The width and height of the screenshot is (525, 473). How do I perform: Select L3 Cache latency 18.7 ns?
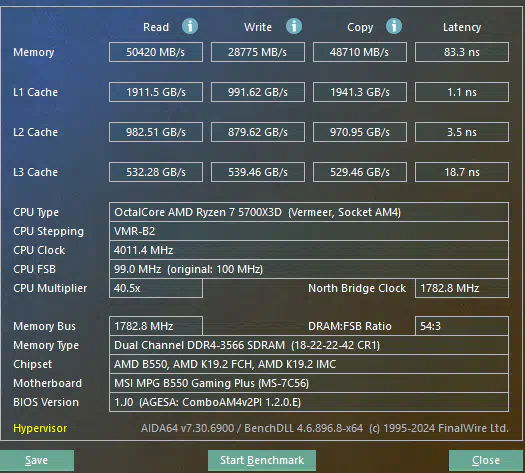coord(462,172)
